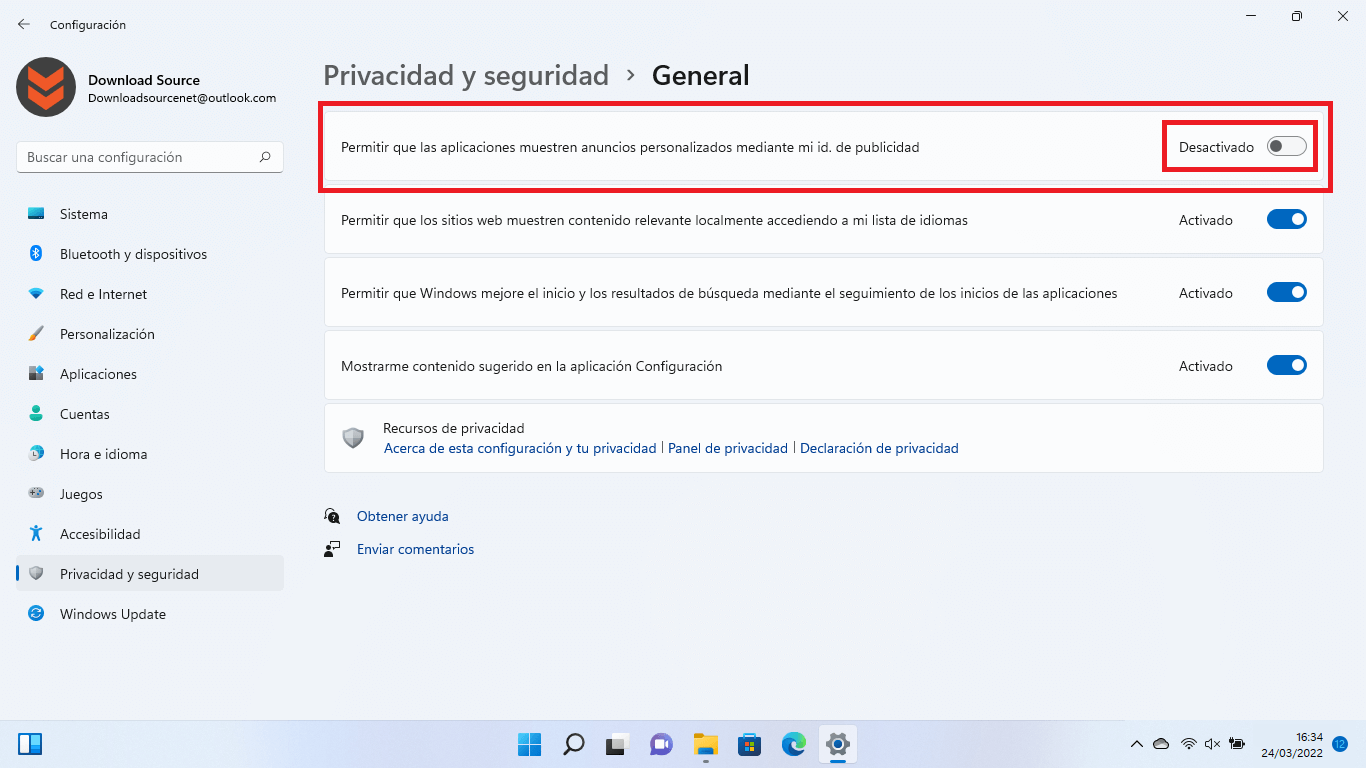This screenshot has width=1366, height=768.
Task: Click the Sistema monitor icon
Action: click(36, 214)
